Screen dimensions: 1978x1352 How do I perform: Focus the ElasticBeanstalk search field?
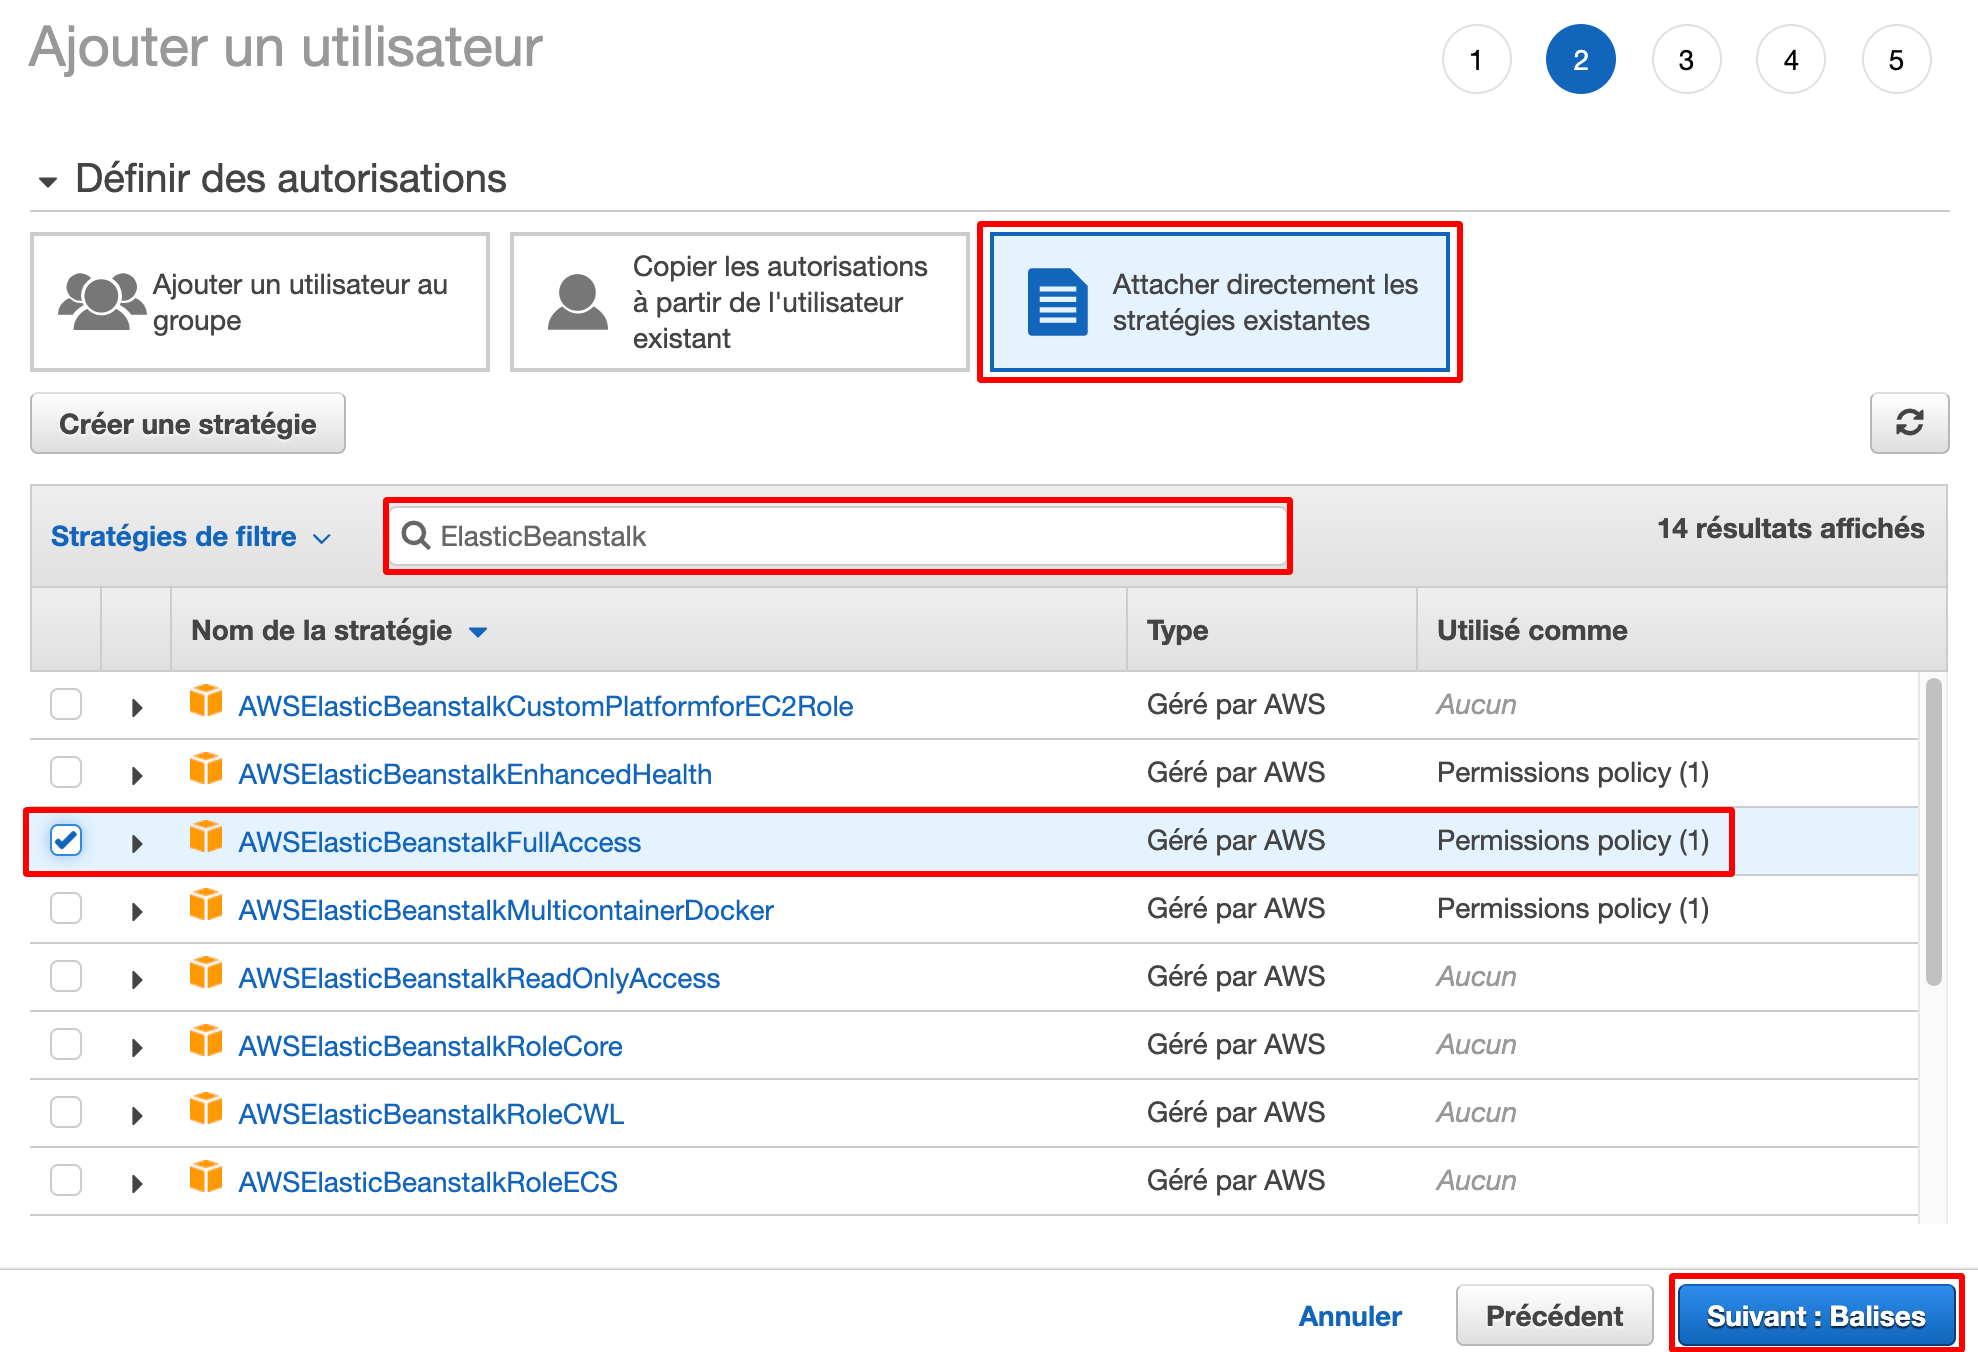tap(860, 536)
